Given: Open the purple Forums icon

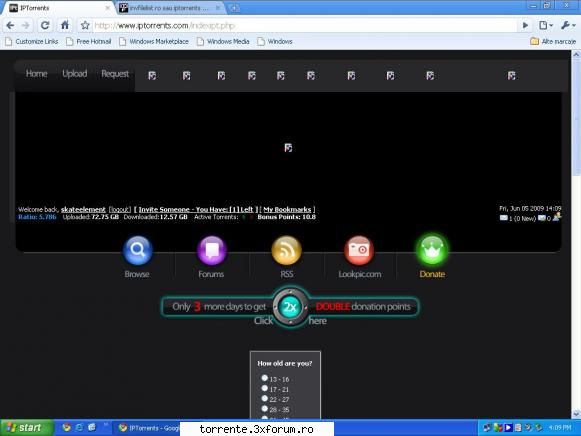Looking at the screenshot, I should (211, 250).
